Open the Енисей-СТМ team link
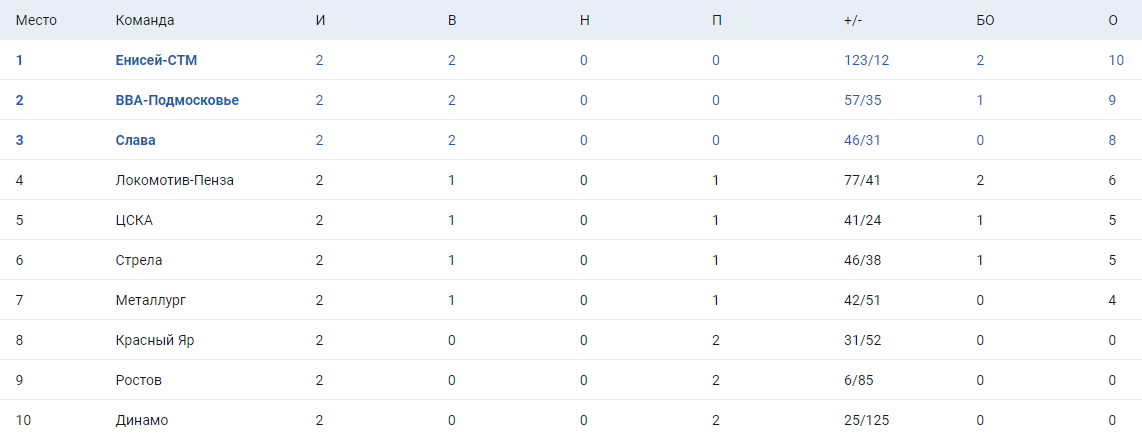The image size is (1142, 441). click(156, 60)
